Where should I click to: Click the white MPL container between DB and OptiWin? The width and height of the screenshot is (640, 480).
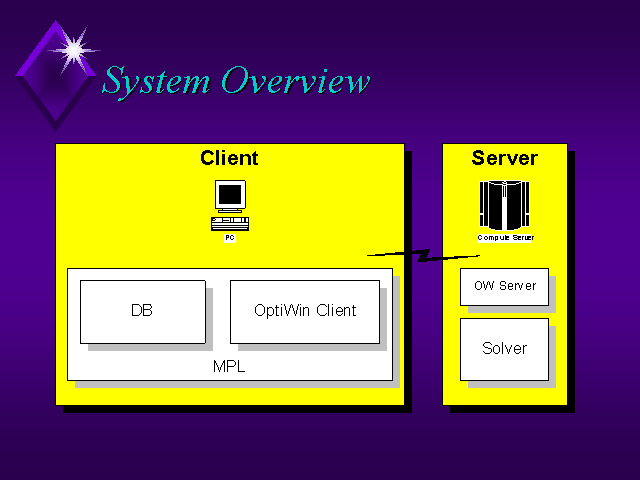[x=218, y=311]
